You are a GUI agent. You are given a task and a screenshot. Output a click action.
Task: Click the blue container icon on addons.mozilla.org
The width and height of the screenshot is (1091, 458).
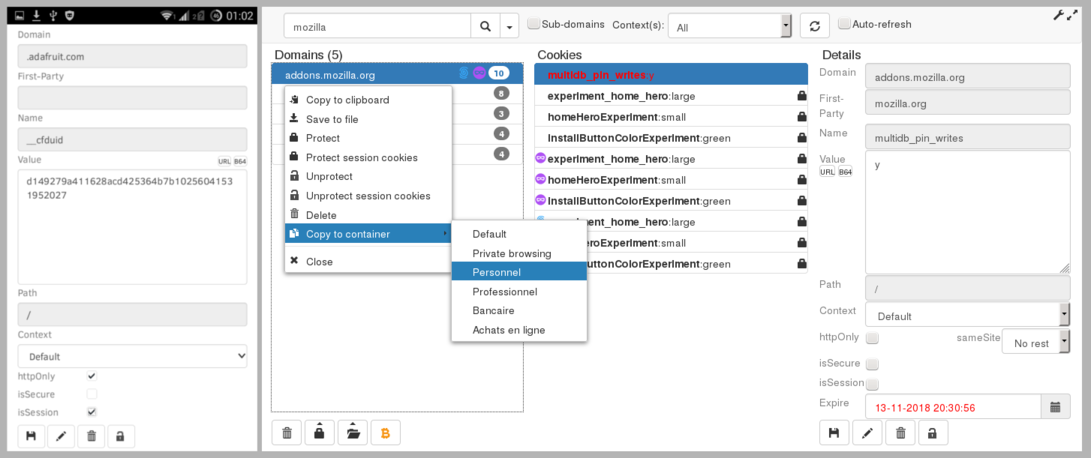pos(464,72)
